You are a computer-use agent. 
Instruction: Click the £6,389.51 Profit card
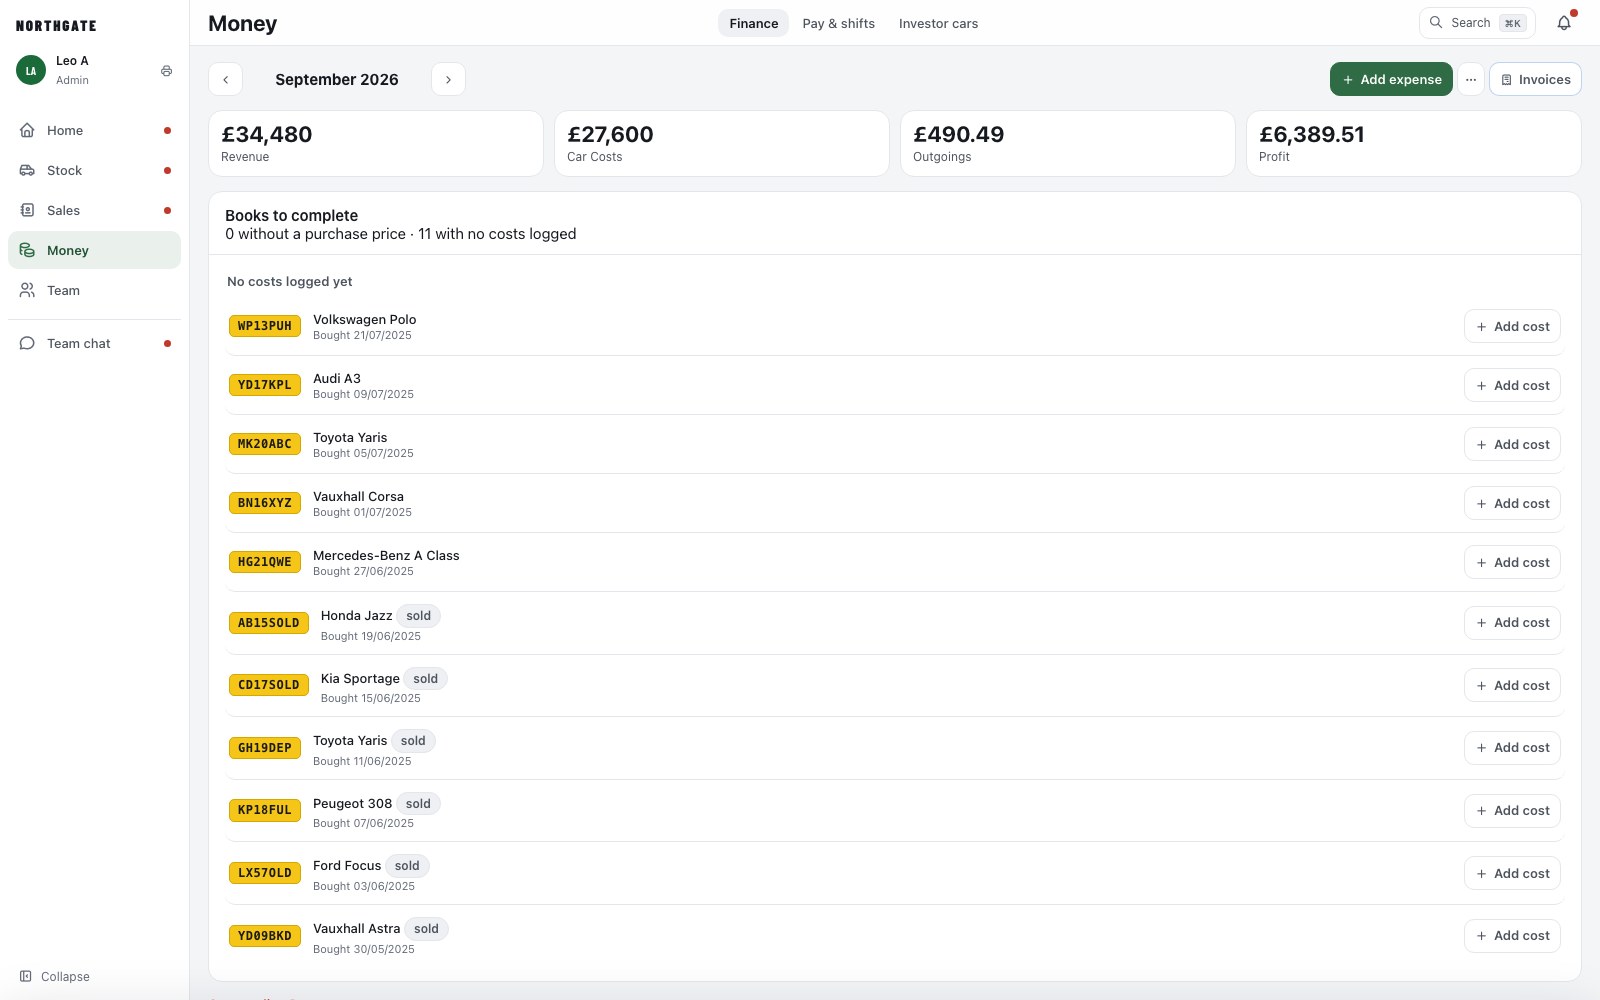click(x=1413, y=143)
